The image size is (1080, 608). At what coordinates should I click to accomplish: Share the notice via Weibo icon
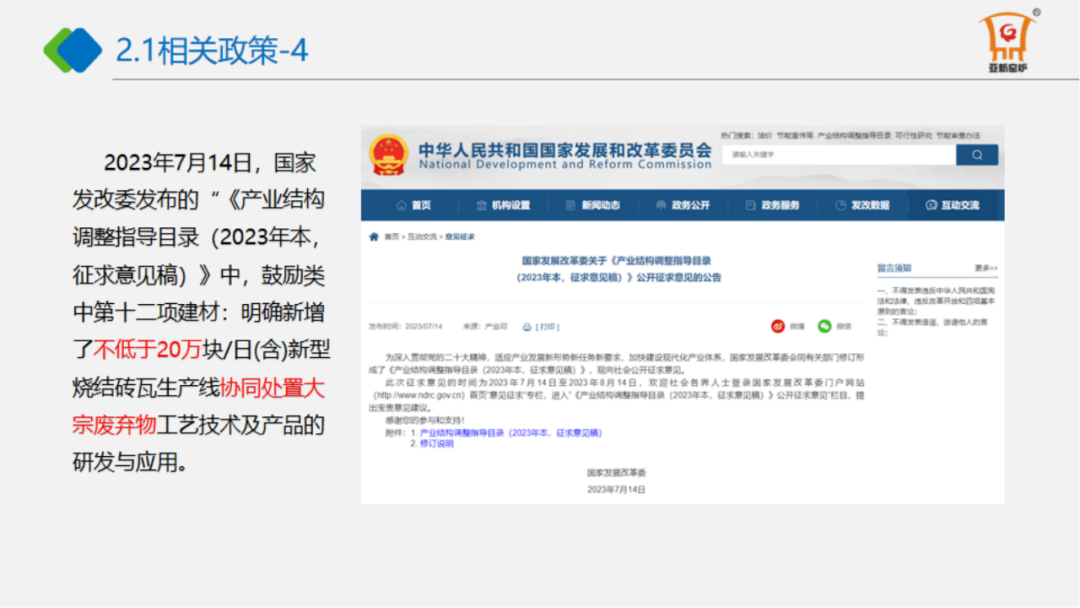(x=778, y=326)
